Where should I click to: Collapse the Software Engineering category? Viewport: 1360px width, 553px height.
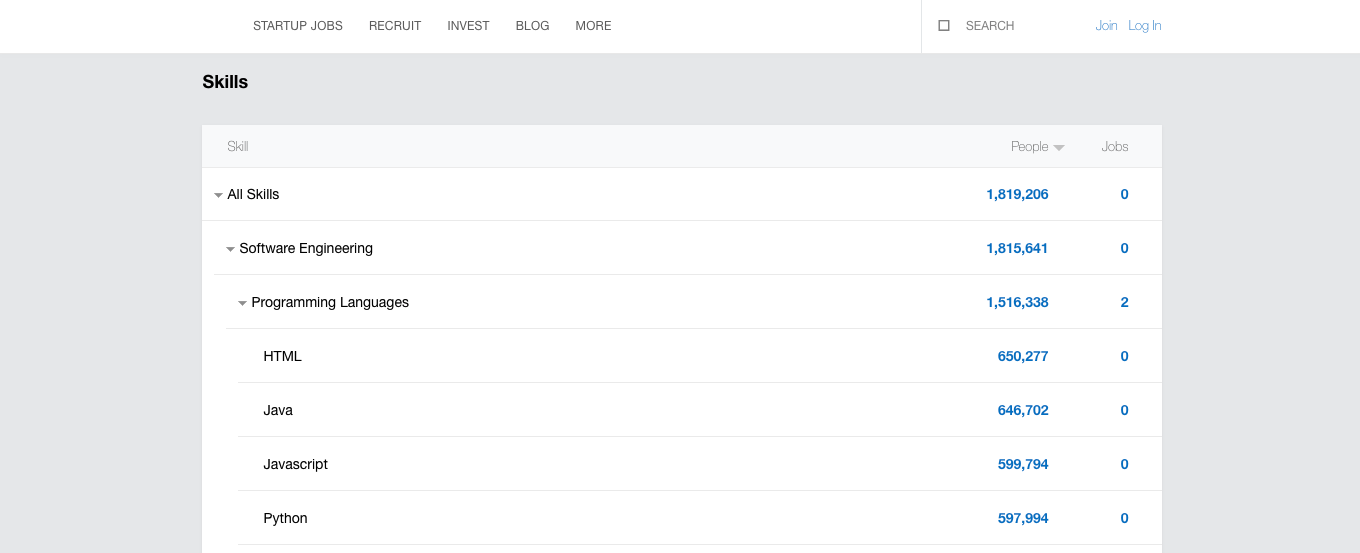coord(230,249)
